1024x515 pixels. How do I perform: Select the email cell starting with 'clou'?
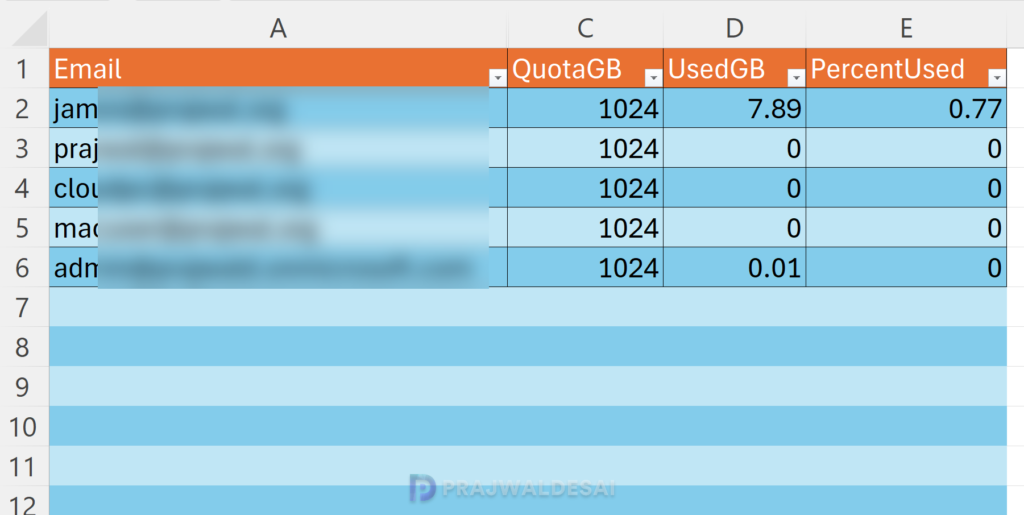pyautogui.click(x=278, y=188)
